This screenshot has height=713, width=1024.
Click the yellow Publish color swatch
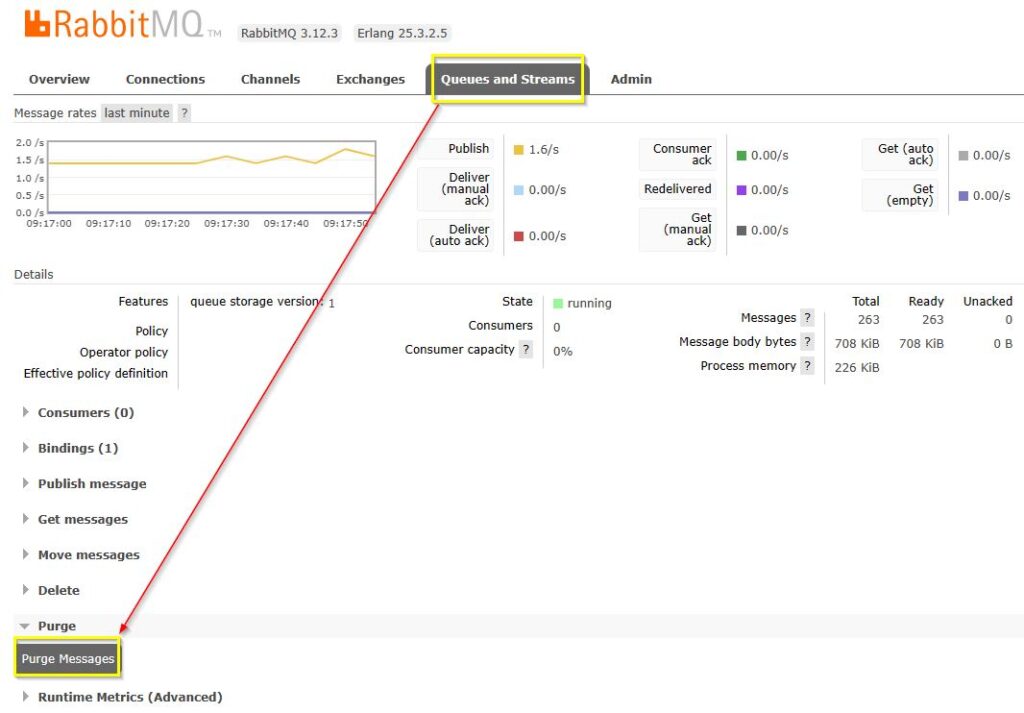coord(519,150)
